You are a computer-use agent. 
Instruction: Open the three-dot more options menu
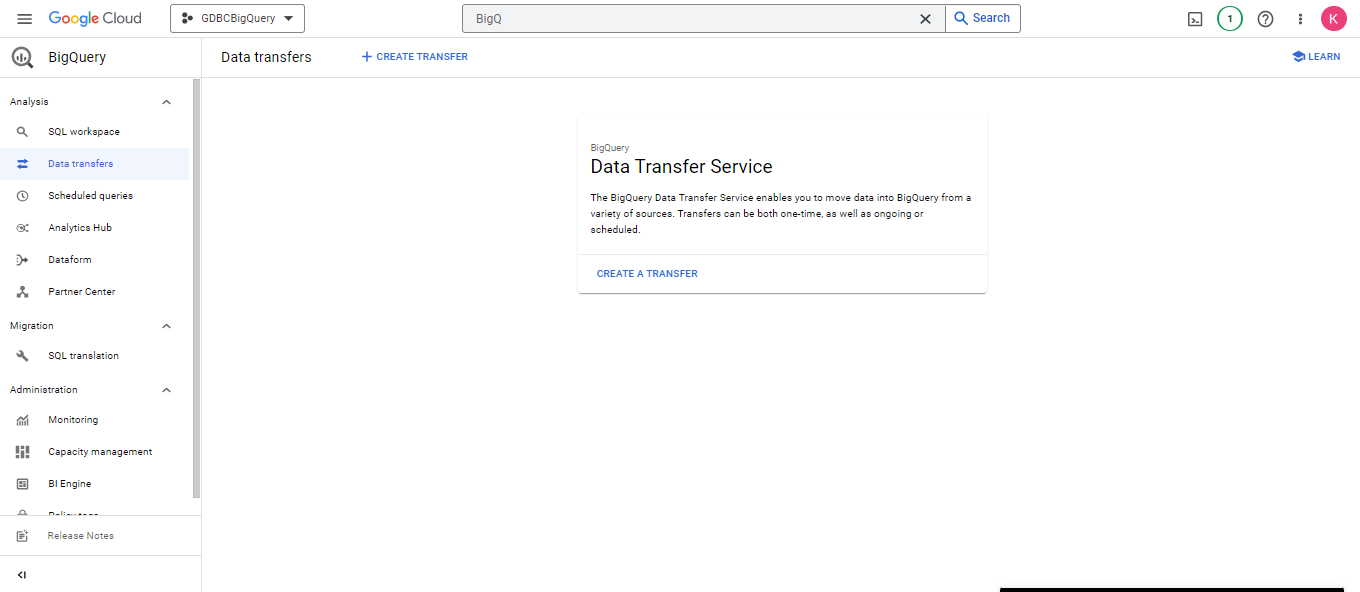tap(1300, 19)
